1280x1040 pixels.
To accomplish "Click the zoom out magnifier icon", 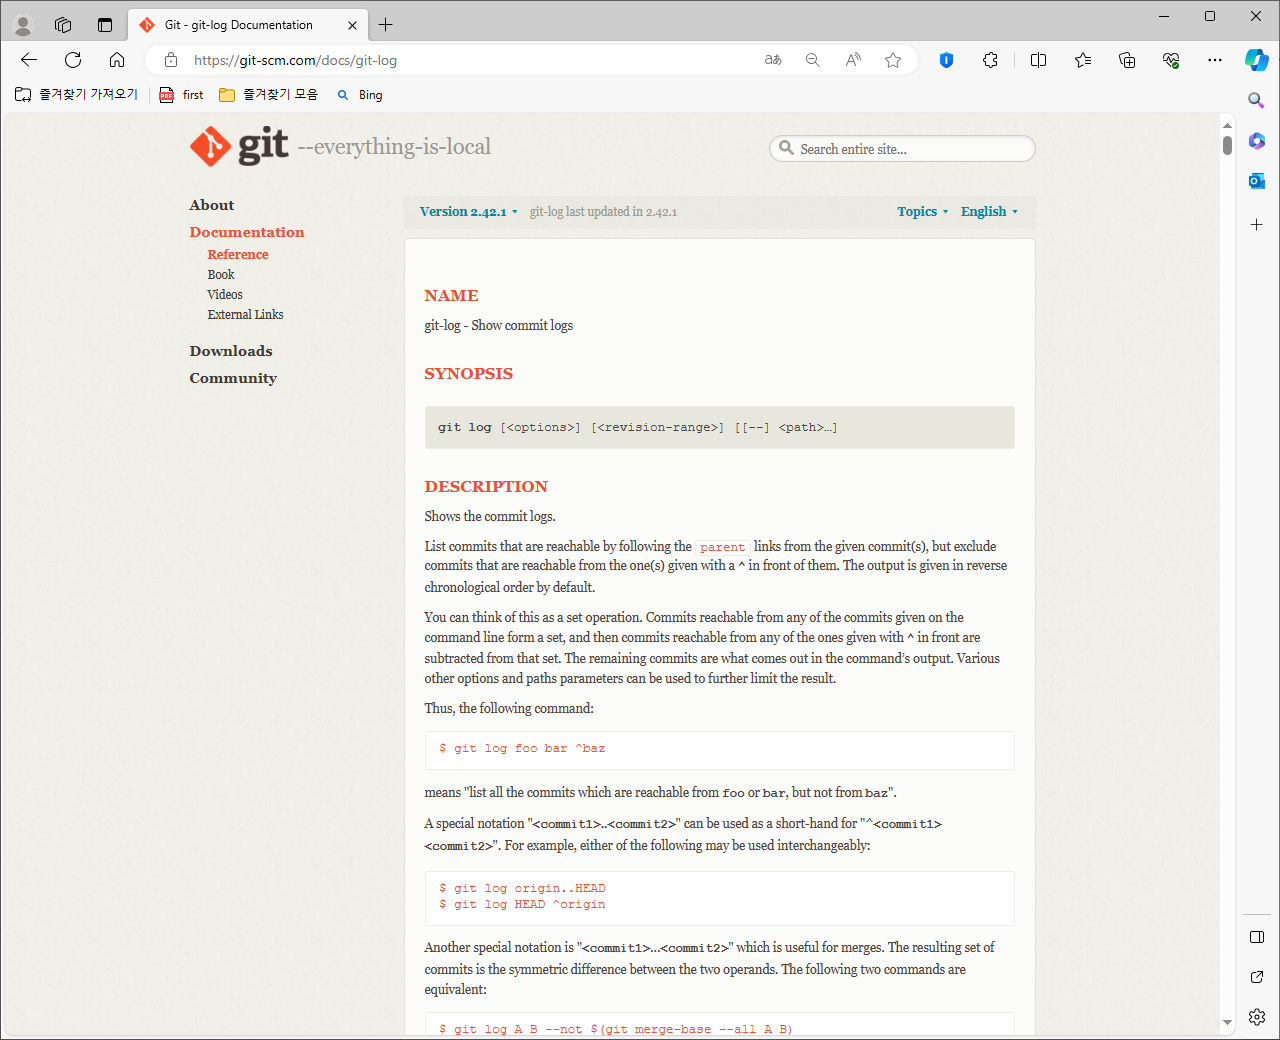I will (x=813, y=60).
